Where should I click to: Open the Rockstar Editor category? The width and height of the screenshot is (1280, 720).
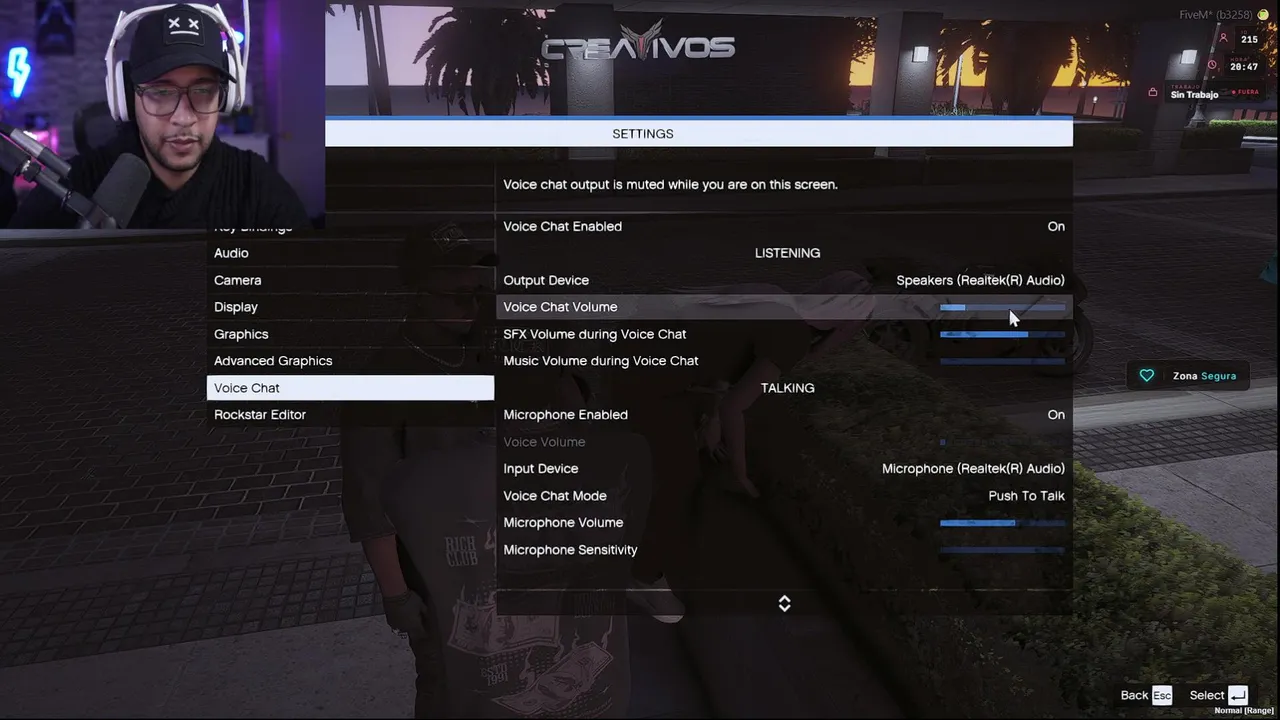350,415
